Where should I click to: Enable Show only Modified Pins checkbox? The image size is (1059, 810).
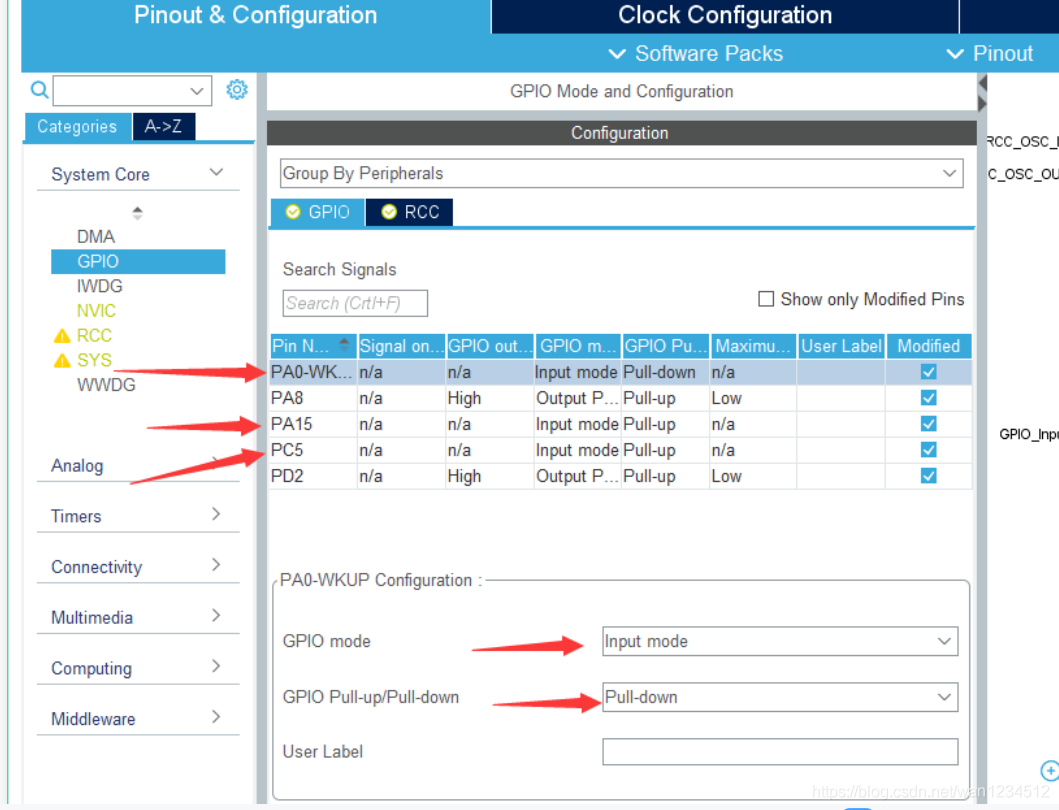coord(766,299)
